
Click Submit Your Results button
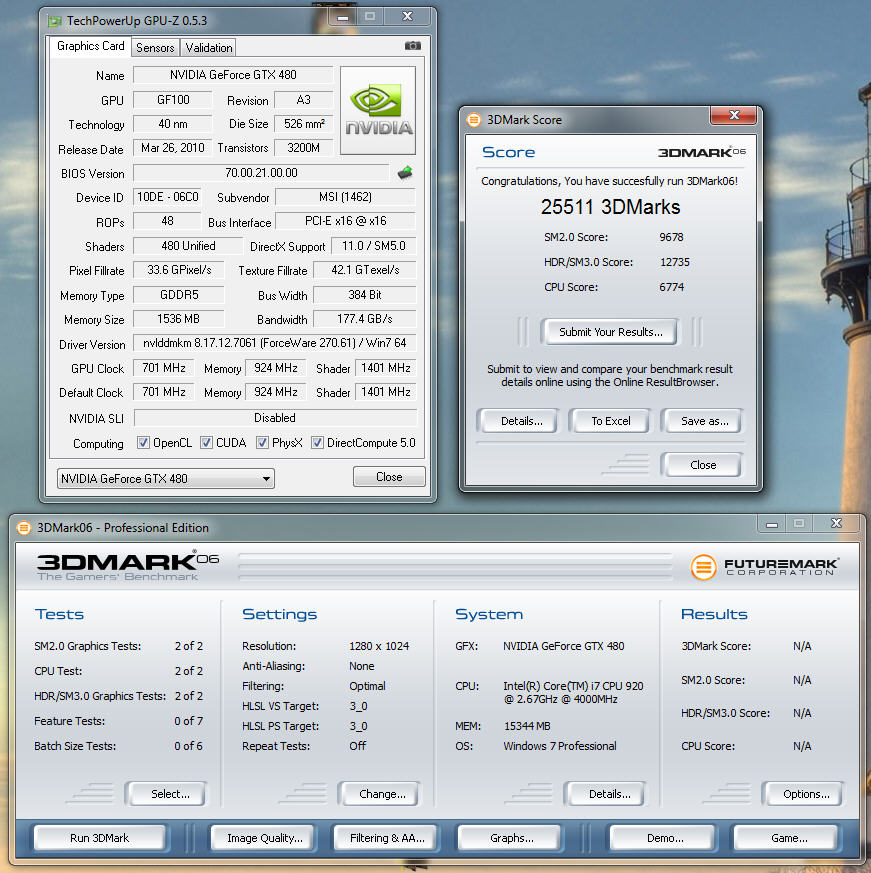pyautogui.click(x=610, y=332)
